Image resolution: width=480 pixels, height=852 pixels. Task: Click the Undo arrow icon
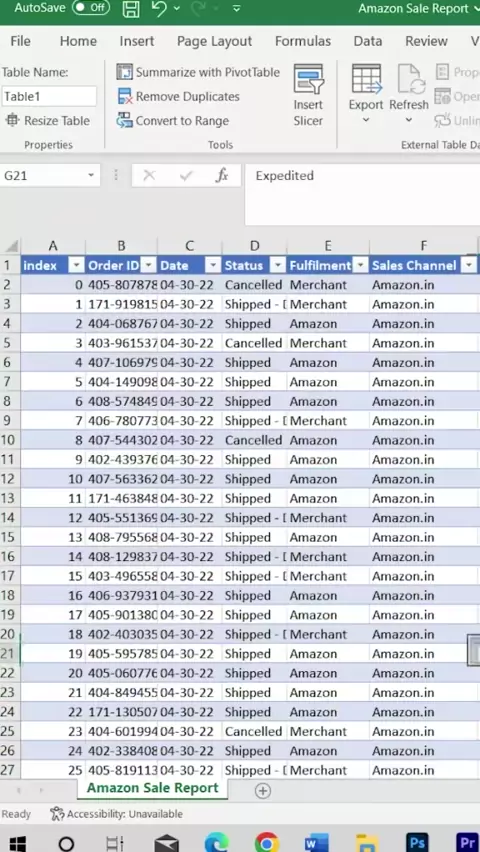click(159, 8)
